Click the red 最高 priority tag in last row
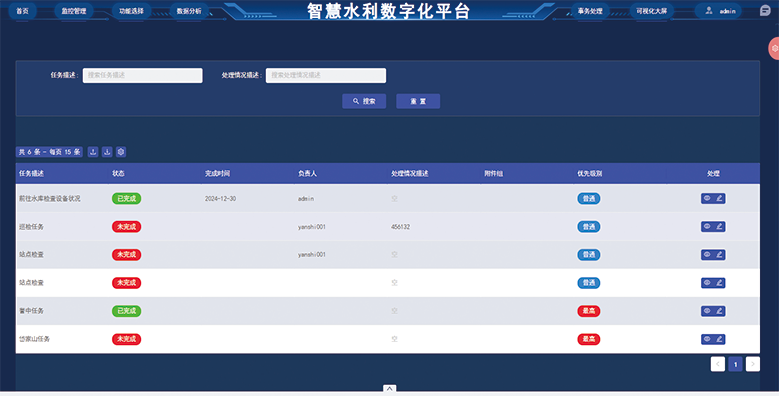The height and width of the screenshot is (396, 779). [589, 339]
